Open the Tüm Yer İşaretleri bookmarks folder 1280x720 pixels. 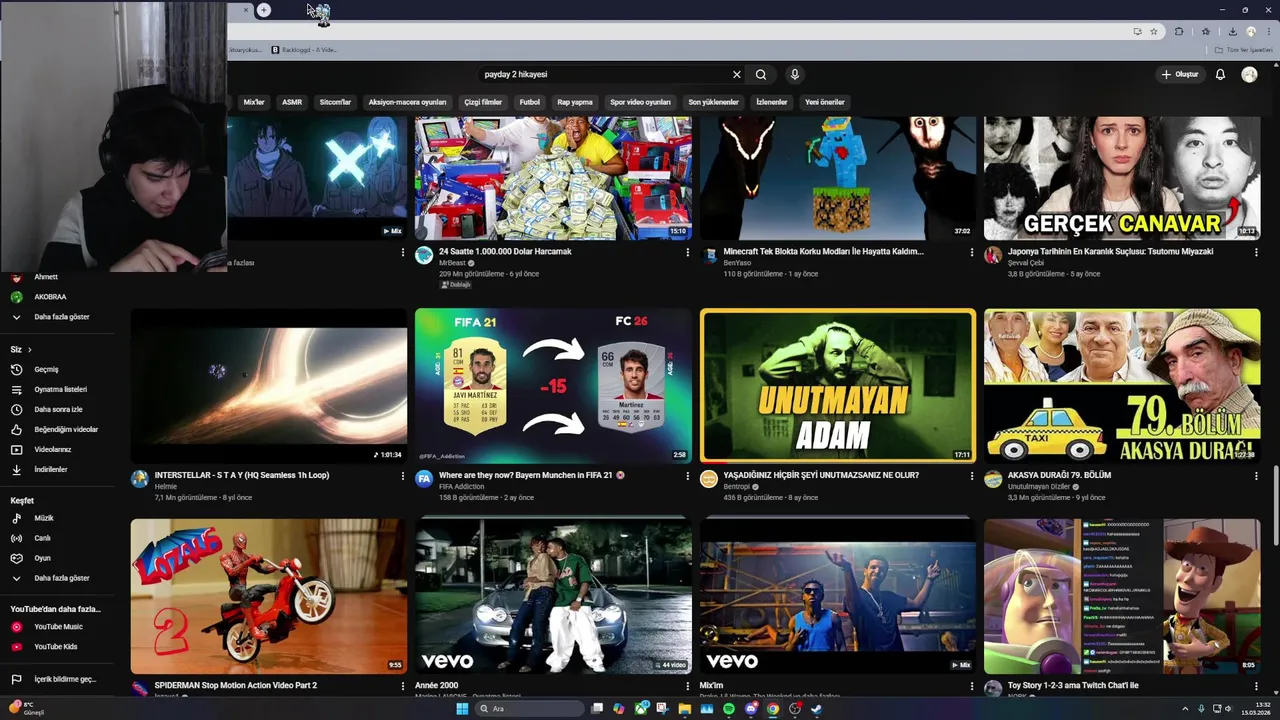click(1245, 50)
